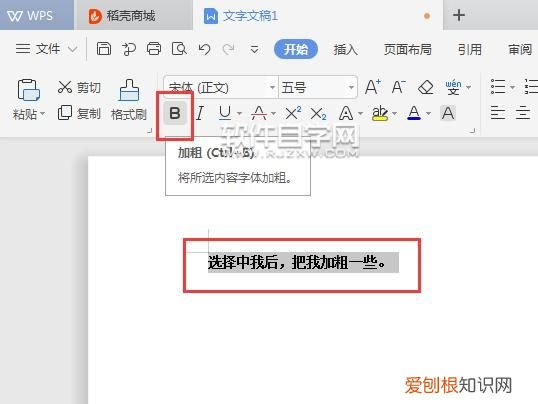Switch to 插入 ribbon tab
The image size is (538, 404).
tap(346, 49)
